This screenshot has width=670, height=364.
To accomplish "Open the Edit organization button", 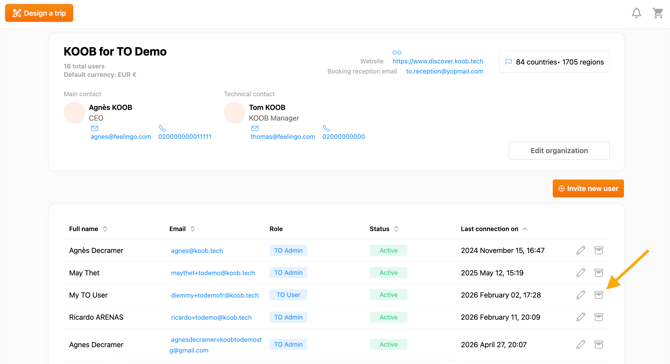I will (559, 150).
